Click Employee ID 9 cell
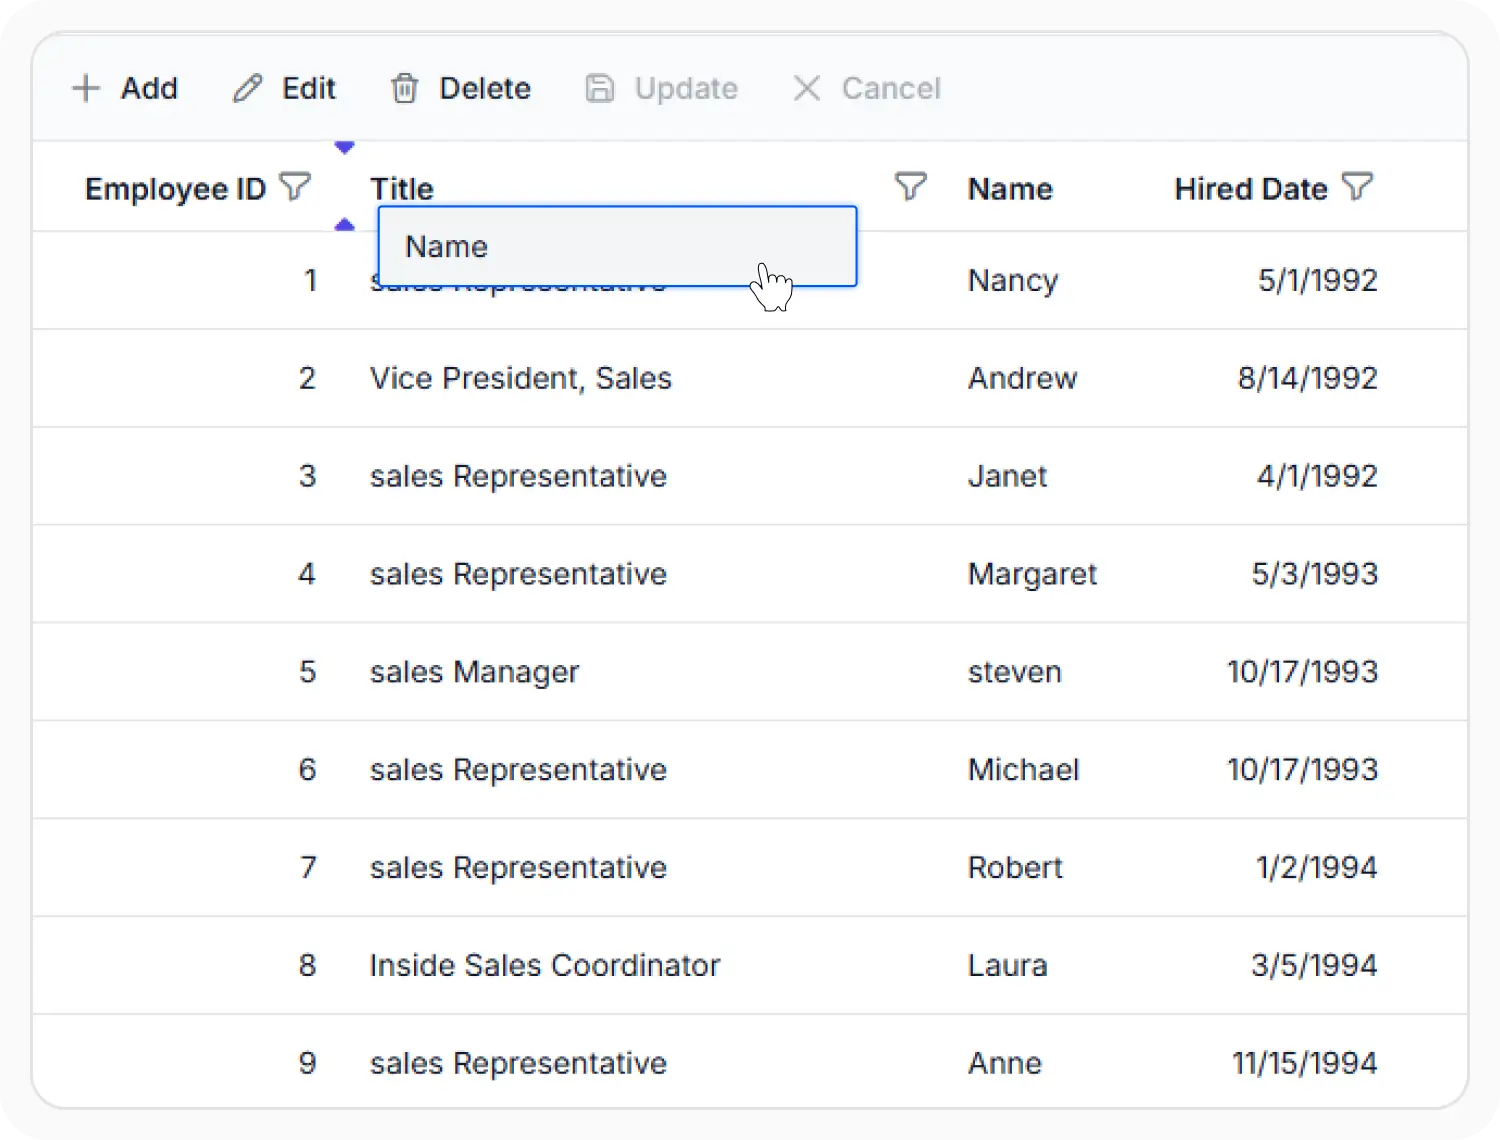The width and height of the screenshot is (1500, 1140). (x=307, y=1063)
